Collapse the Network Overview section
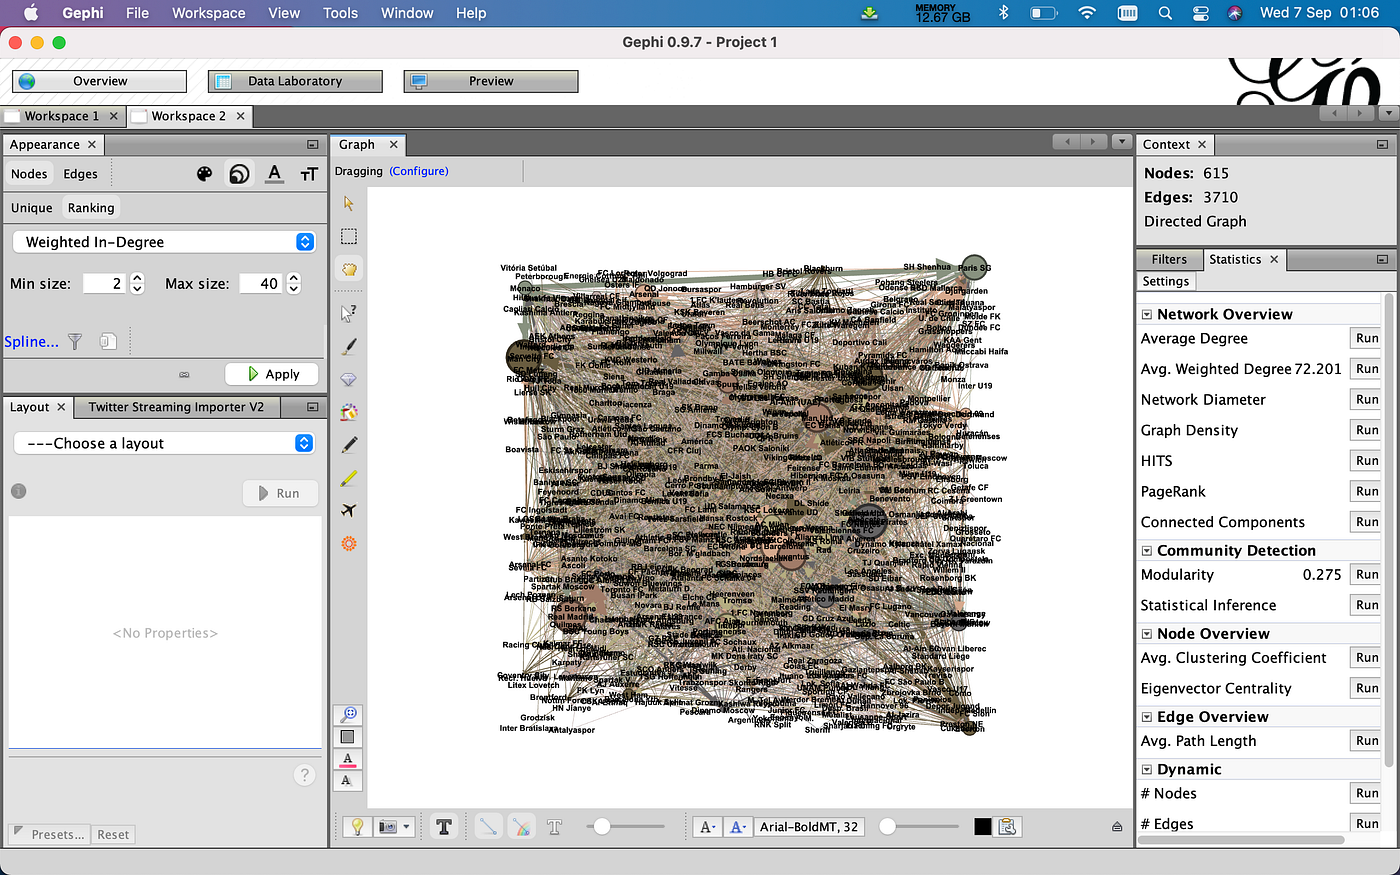The height and width of the screenshot is (875, 1400). coord(1147,314)
